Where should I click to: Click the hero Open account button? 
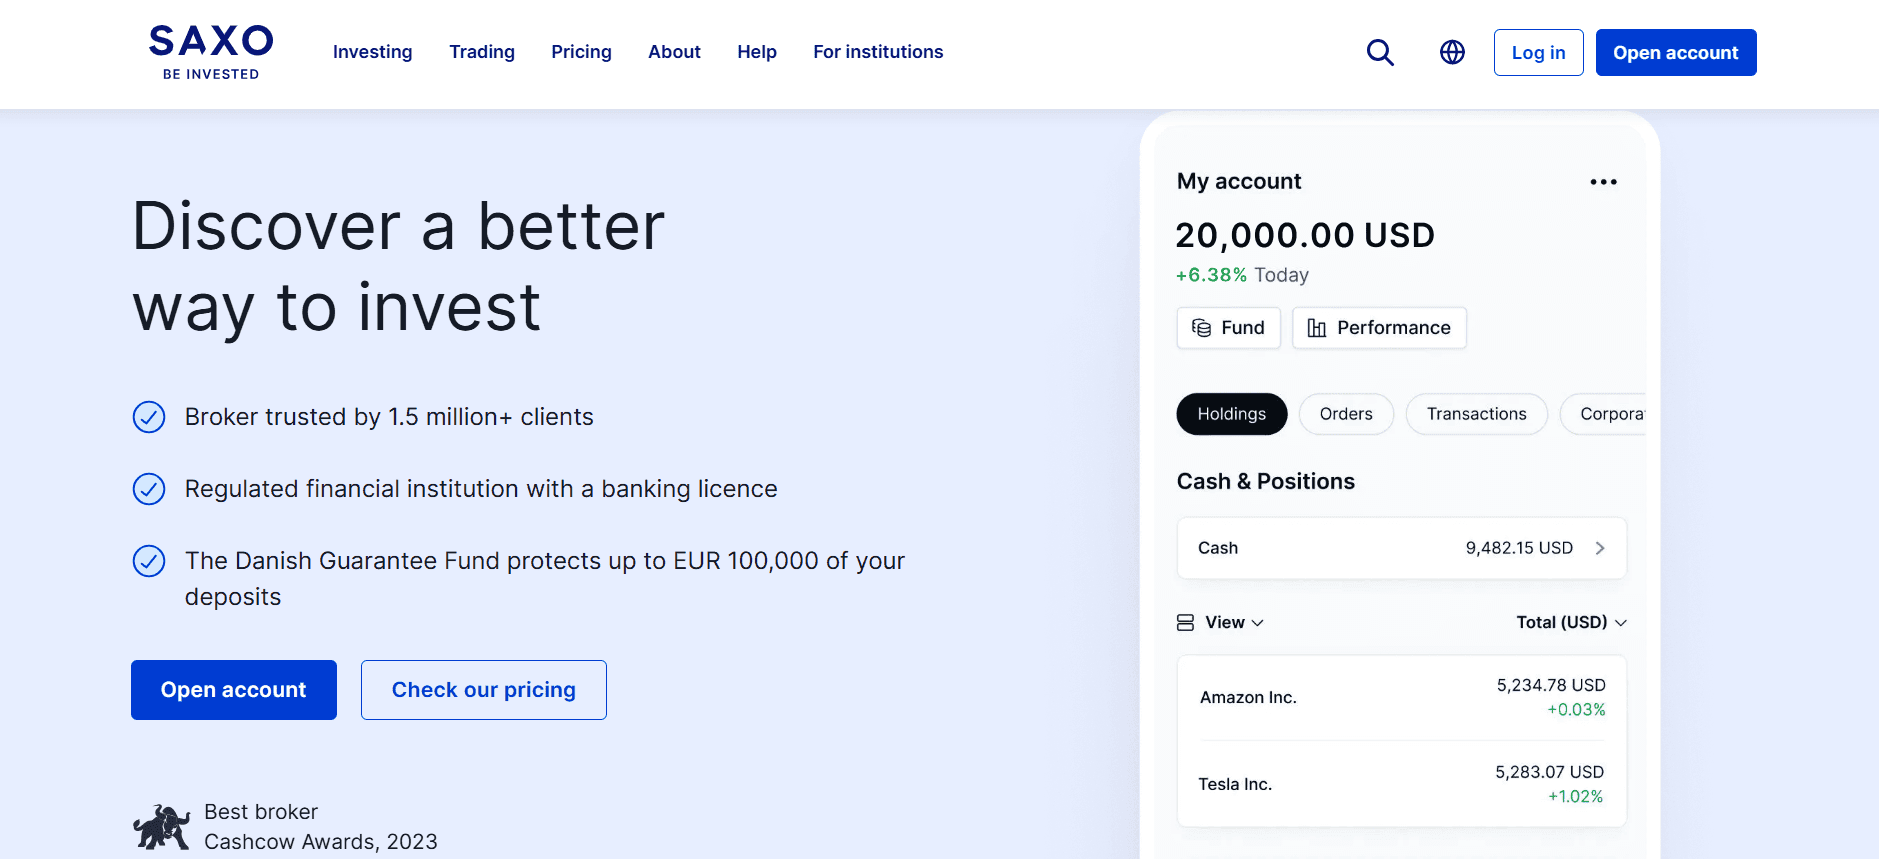click(233, 690)
